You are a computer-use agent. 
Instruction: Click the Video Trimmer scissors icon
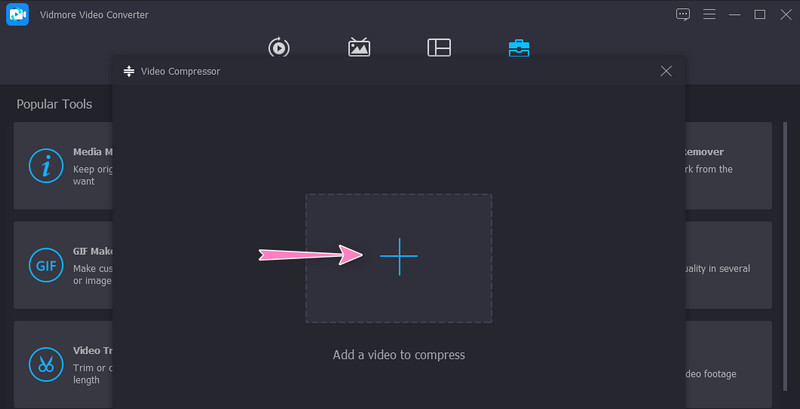[x=45, y=364]
